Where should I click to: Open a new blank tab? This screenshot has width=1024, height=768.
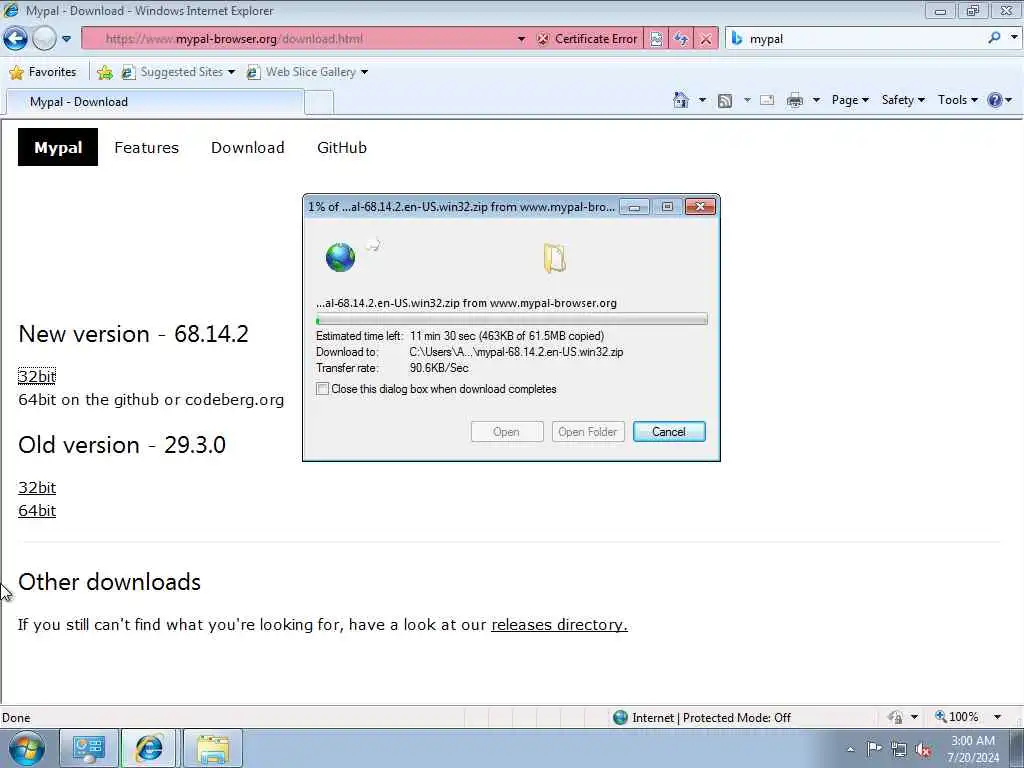point(319,103)
